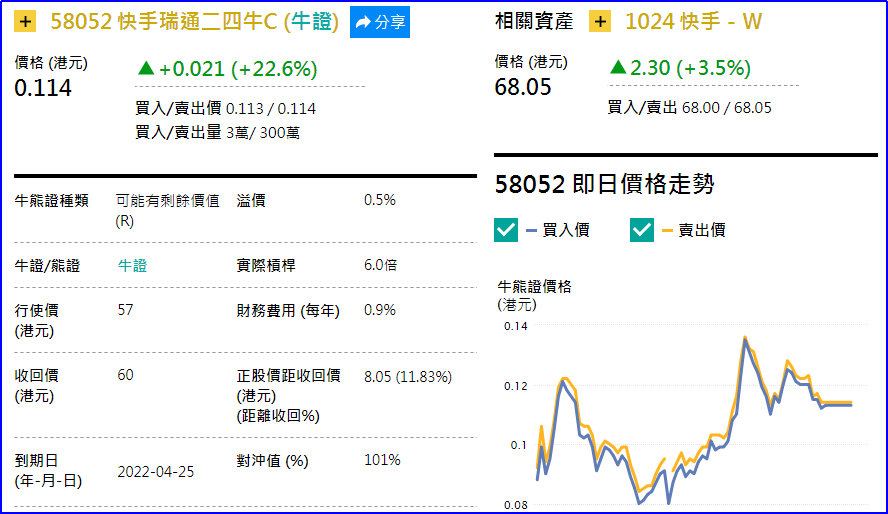Screen dimensions: 888x514
Task: Click the 對沖值 value 101%
Action: (382, 460)
